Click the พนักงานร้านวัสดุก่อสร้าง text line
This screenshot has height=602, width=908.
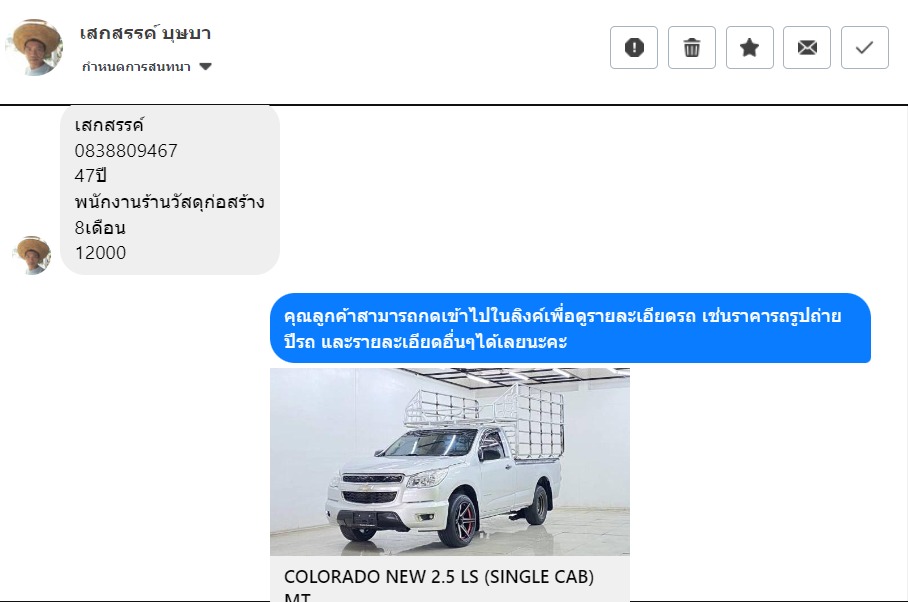point(169,202)
